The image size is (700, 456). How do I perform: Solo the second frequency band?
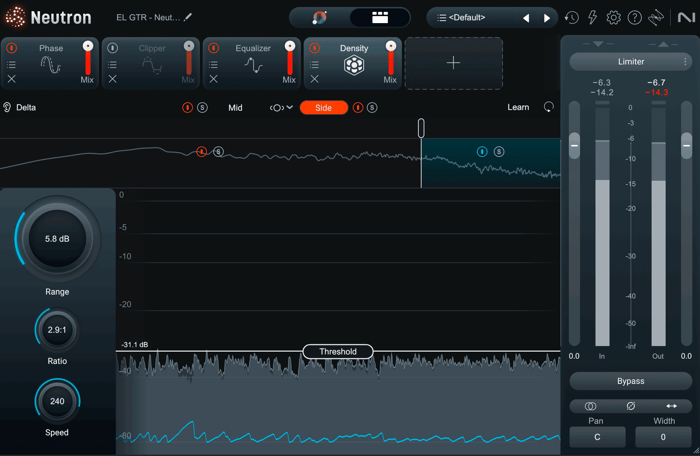(499, 152)
